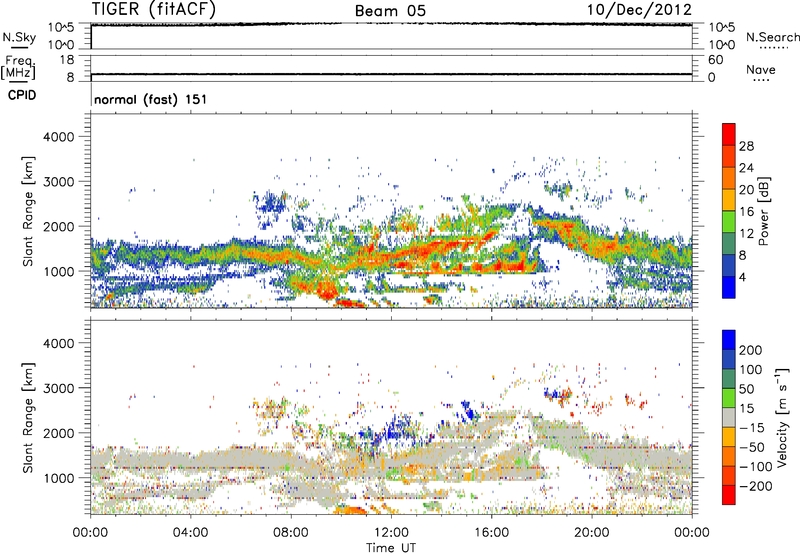Click the "Time UT" axis title

(x=391, y=548)
